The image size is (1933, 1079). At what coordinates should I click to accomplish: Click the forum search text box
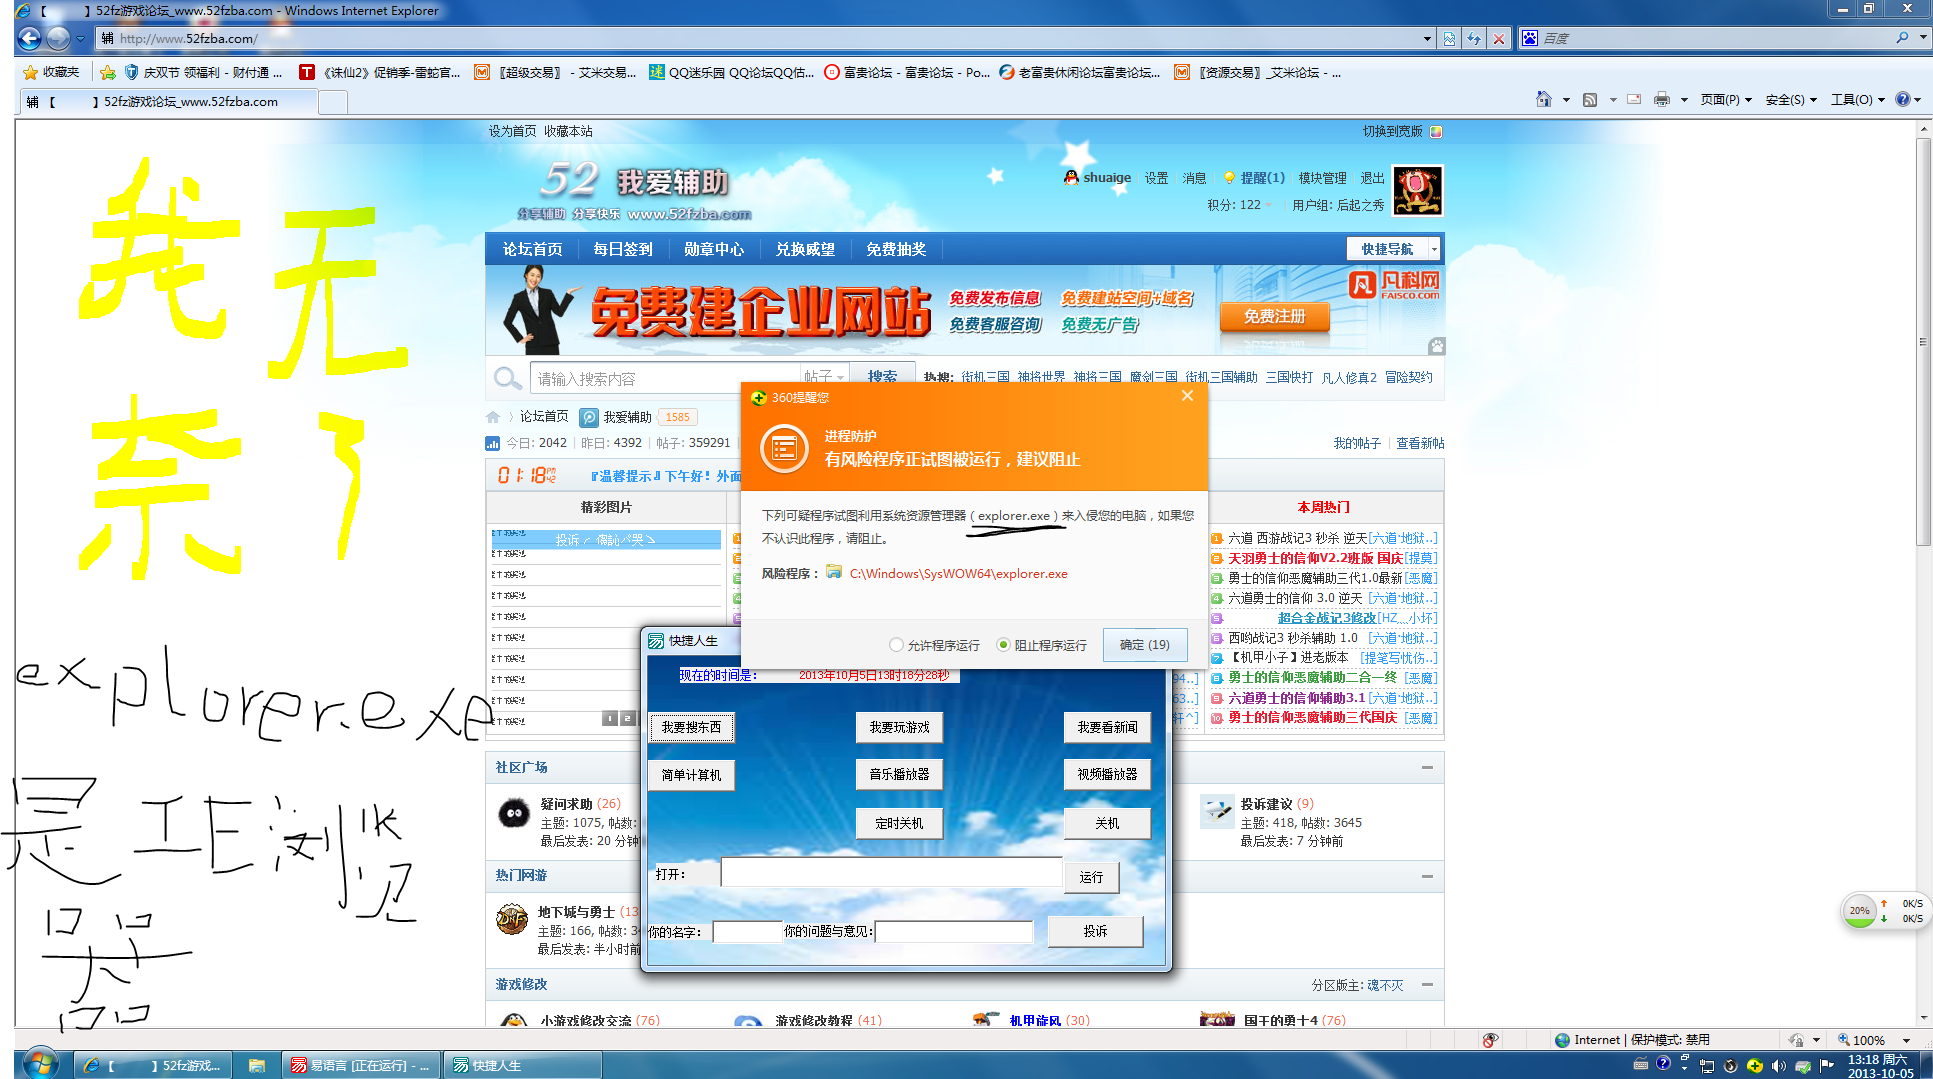pyautogui.click(x=665, y=378)
